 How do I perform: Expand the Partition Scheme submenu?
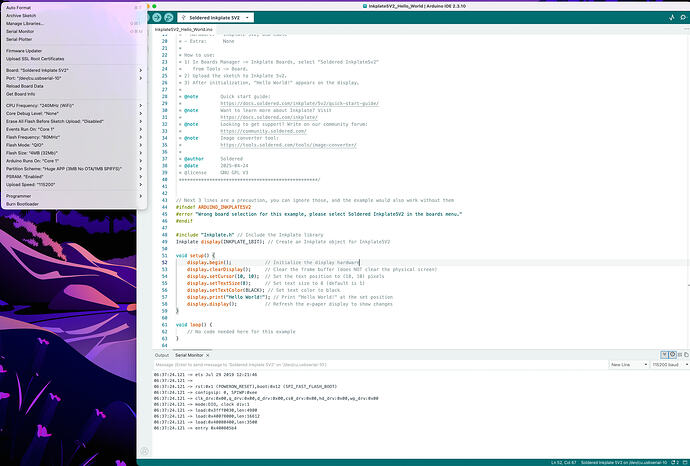[74, 169]
